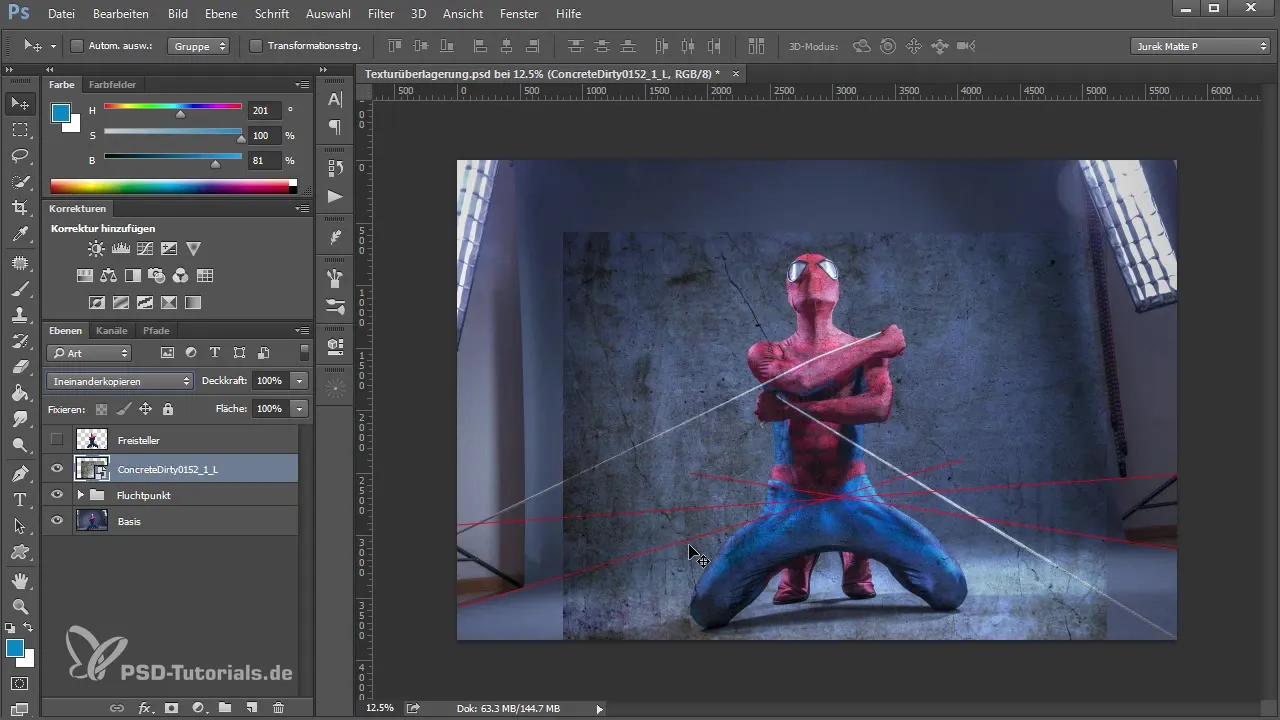Select the Zoom tool
Viewport: 1280px width, 720px height.
pos(20,606)
